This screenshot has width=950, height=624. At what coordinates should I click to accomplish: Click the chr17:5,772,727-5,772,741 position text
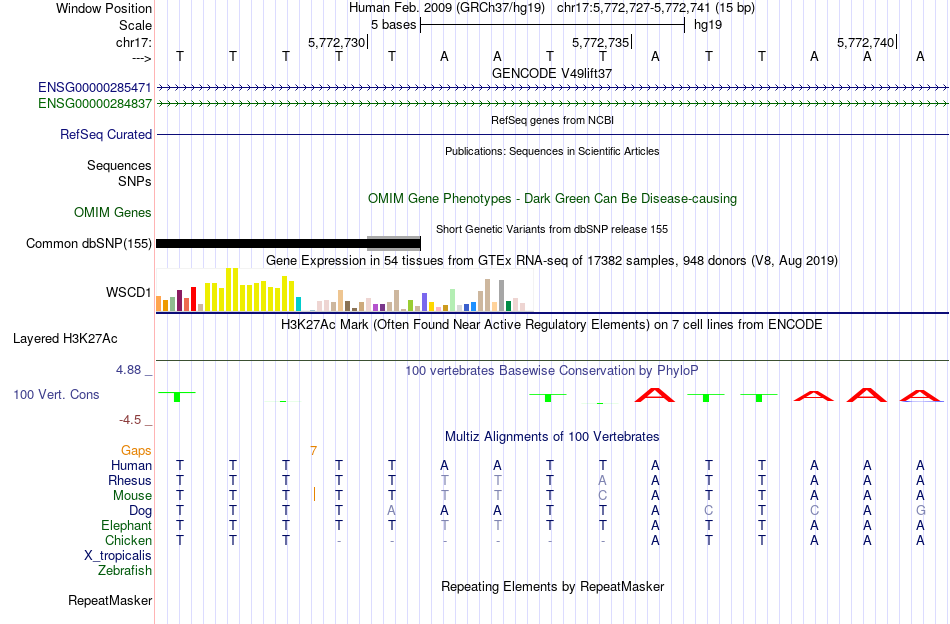656,8
